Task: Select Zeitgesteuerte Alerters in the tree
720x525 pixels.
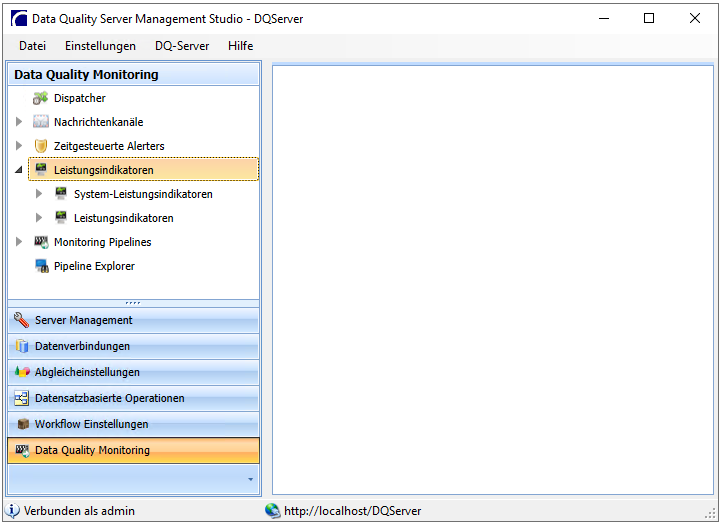Action: [x=109, y=146]
